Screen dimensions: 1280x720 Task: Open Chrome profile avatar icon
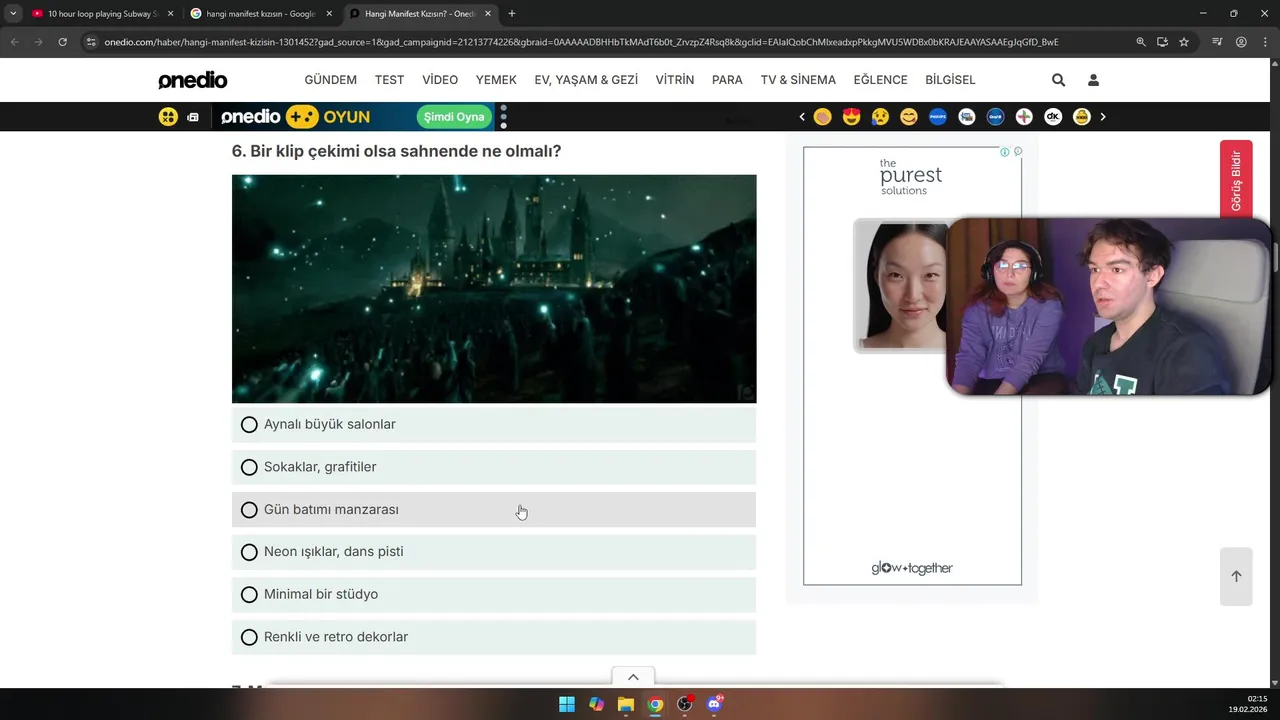pos(1241,42)
